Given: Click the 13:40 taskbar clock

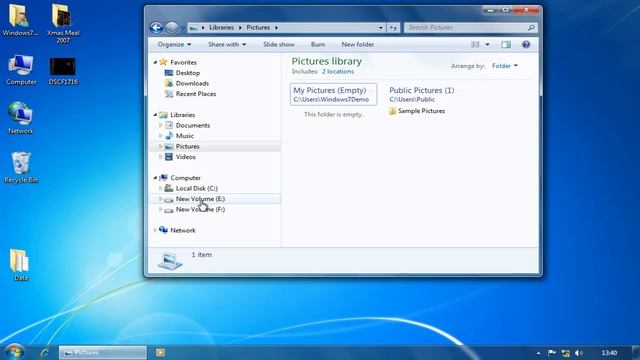Looking at the screenshot, I should (x=609, y=353).
